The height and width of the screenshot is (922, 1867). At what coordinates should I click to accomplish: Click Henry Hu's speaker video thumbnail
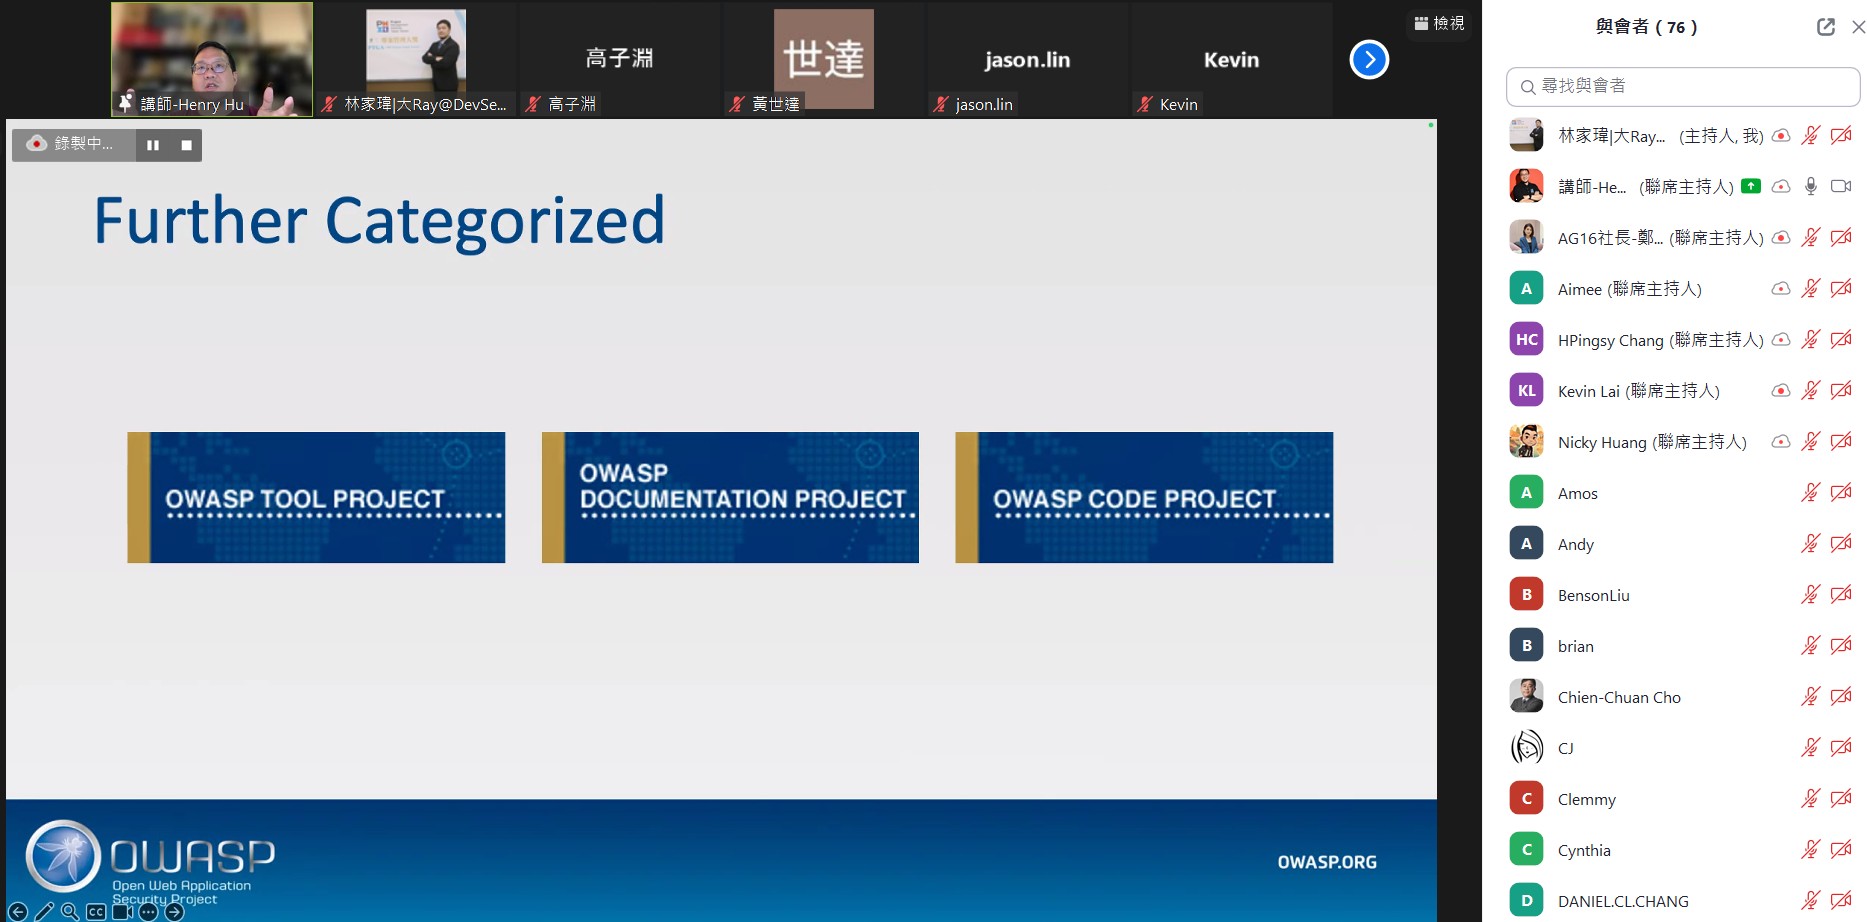coord(212,58)
